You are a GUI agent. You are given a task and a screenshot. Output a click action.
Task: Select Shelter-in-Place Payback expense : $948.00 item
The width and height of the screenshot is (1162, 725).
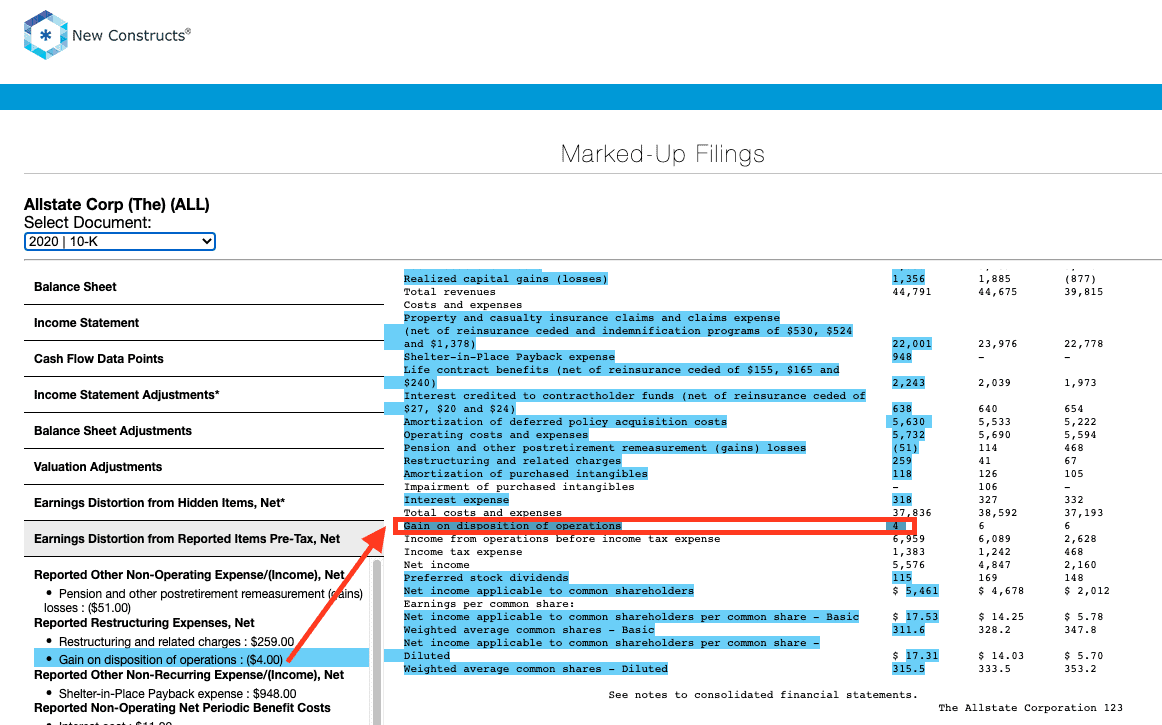177,694
